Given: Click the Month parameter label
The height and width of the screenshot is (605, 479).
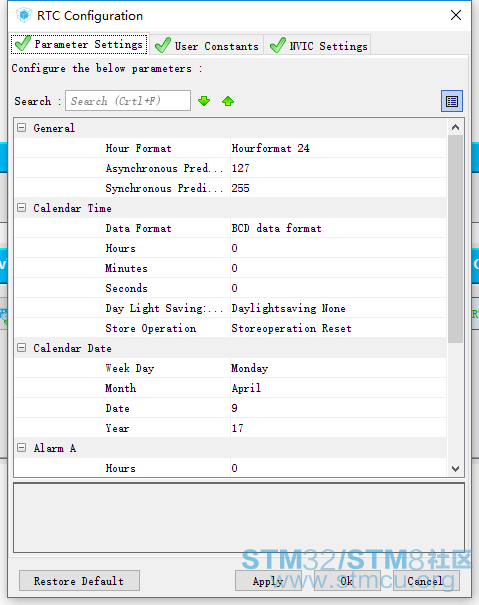Looking at the screenshot, I should tap(120, 388).
